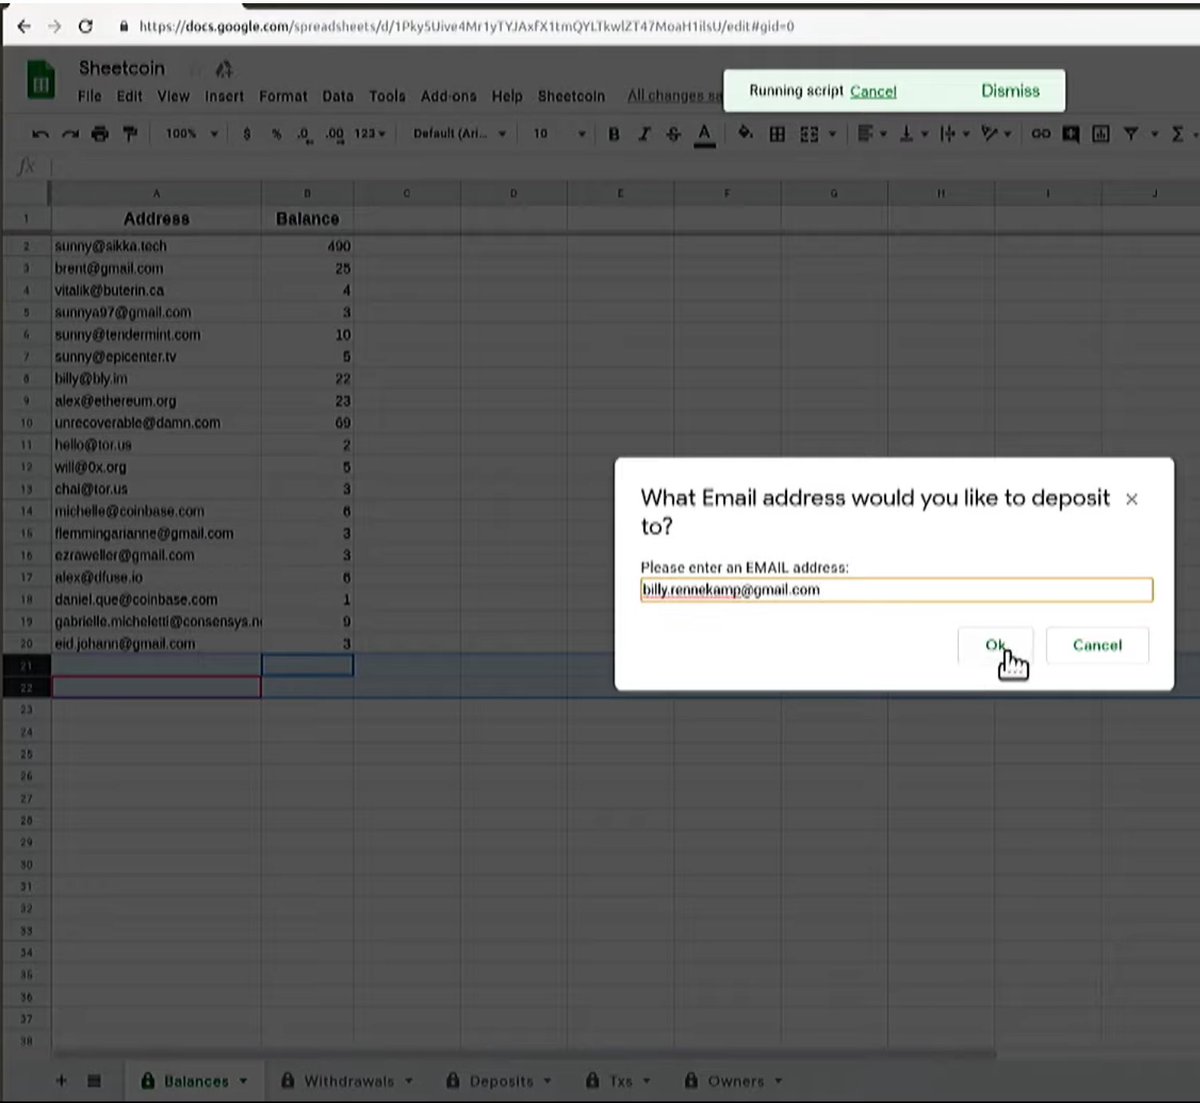This screenshot has width=1200, height=1103.
Task: Toggle bold formatting
Action: [x=614, y=134]
